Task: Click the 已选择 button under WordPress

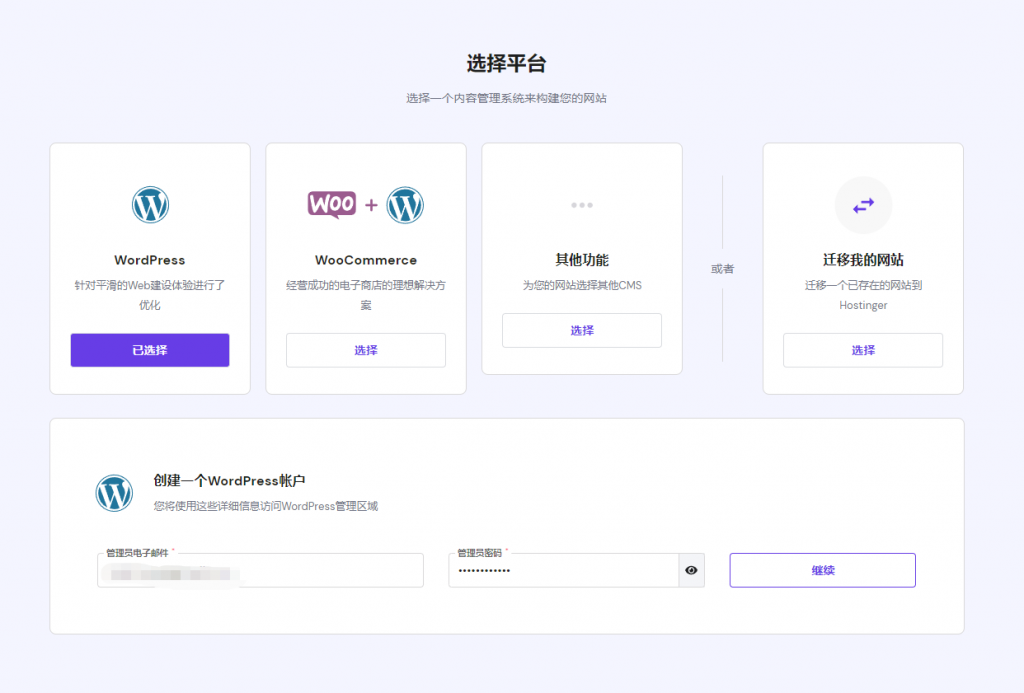Action: coord(150,350)
